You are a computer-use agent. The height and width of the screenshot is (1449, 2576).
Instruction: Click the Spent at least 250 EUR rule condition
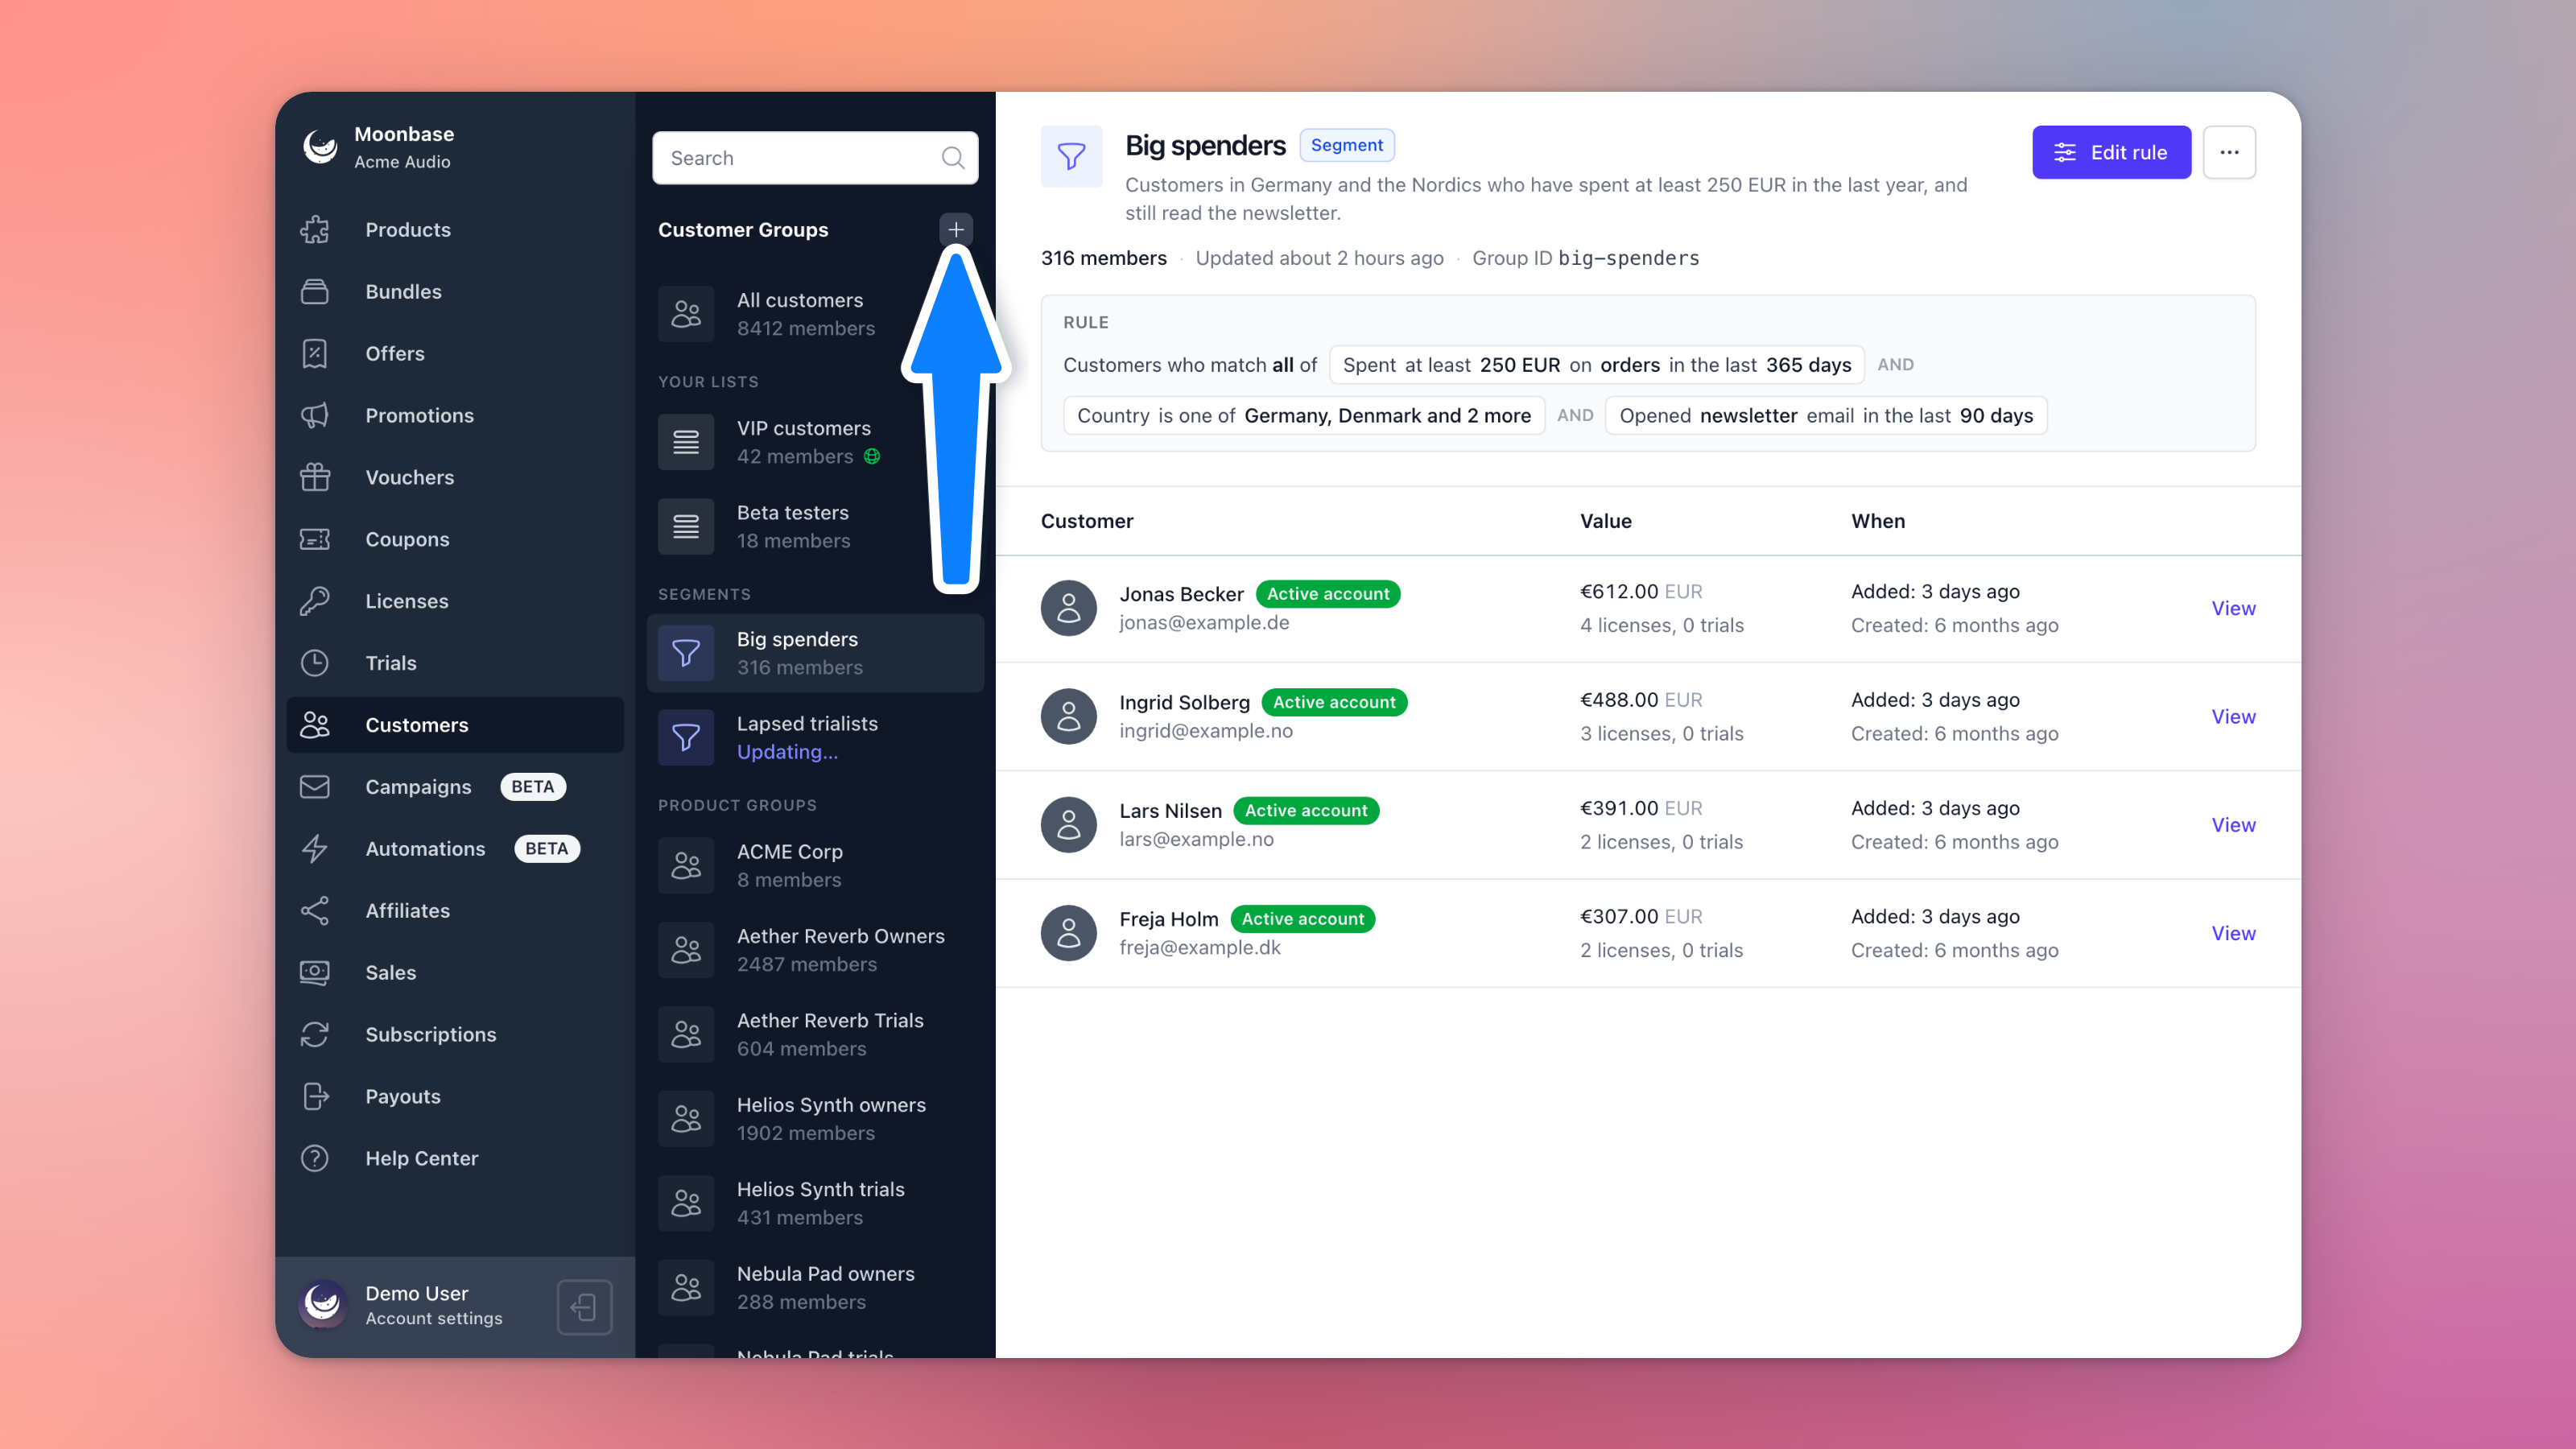click(x=1597, y=365)
